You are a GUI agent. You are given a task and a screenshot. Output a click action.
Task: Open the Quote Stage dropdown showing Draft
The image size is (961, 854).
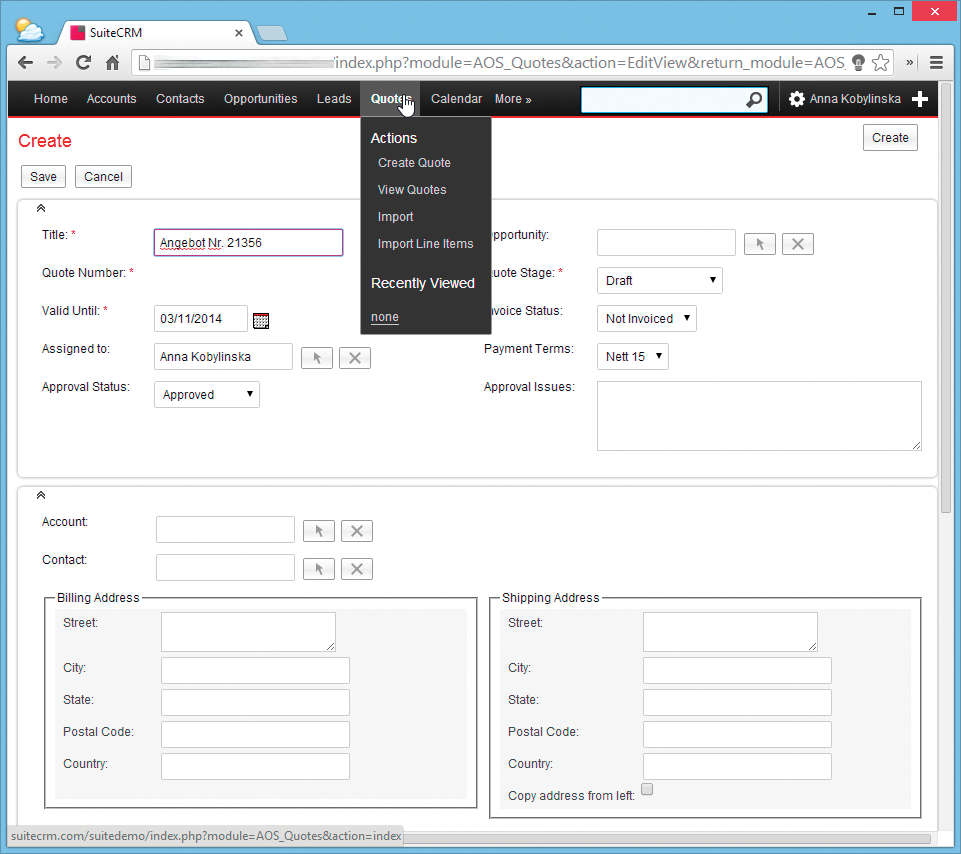659,280
